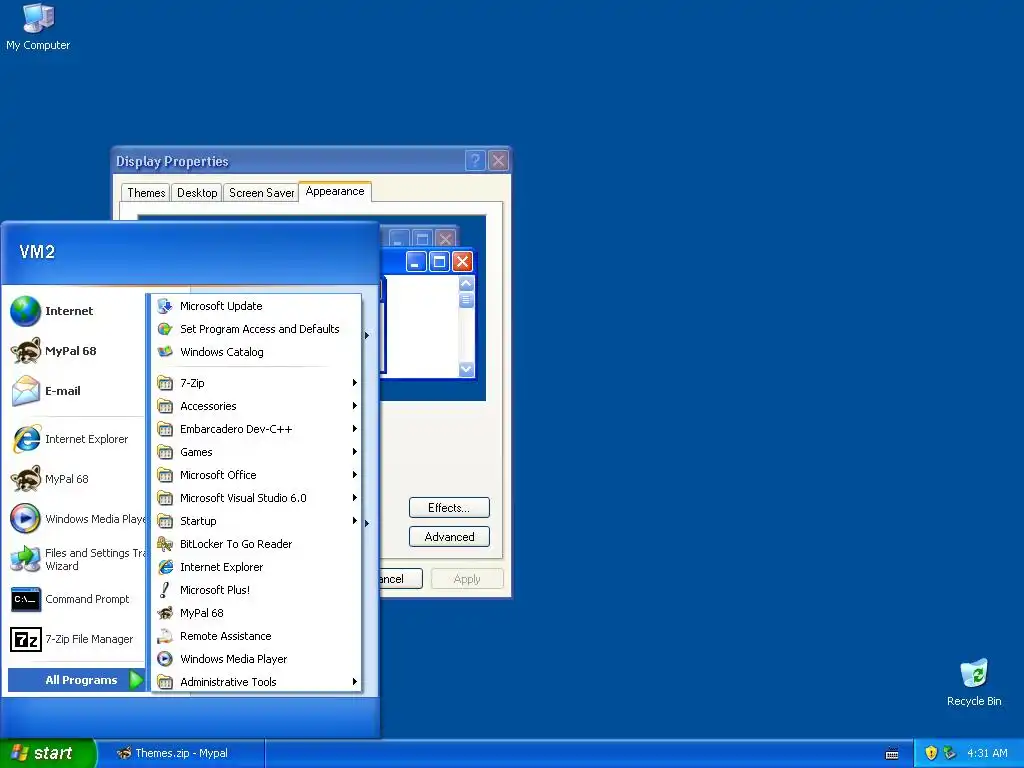Open Microsoft Plus! entry
Screen dimensions: 1024x768
tap(257, 590)
